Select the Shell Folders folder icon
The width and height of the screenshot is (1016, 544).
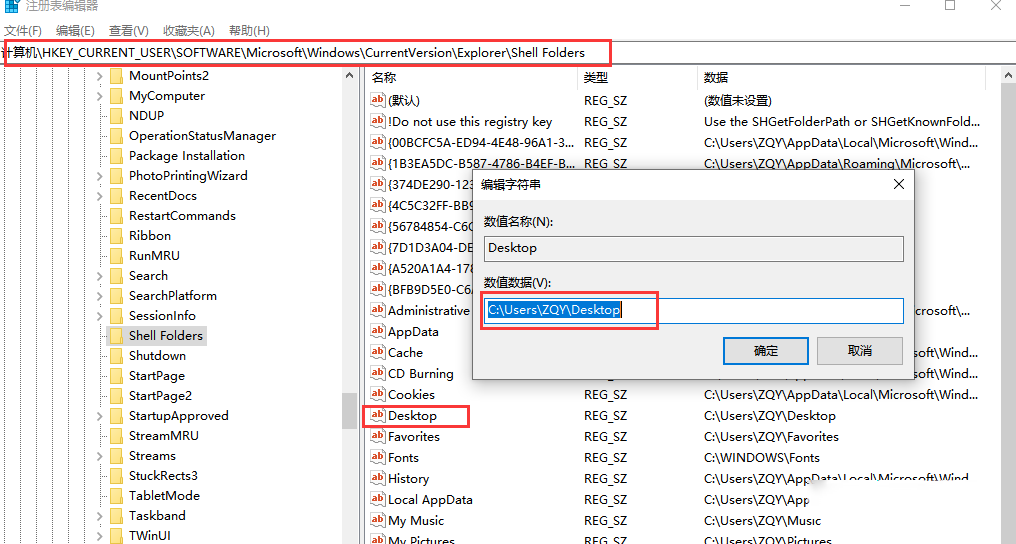pos(117,335)
